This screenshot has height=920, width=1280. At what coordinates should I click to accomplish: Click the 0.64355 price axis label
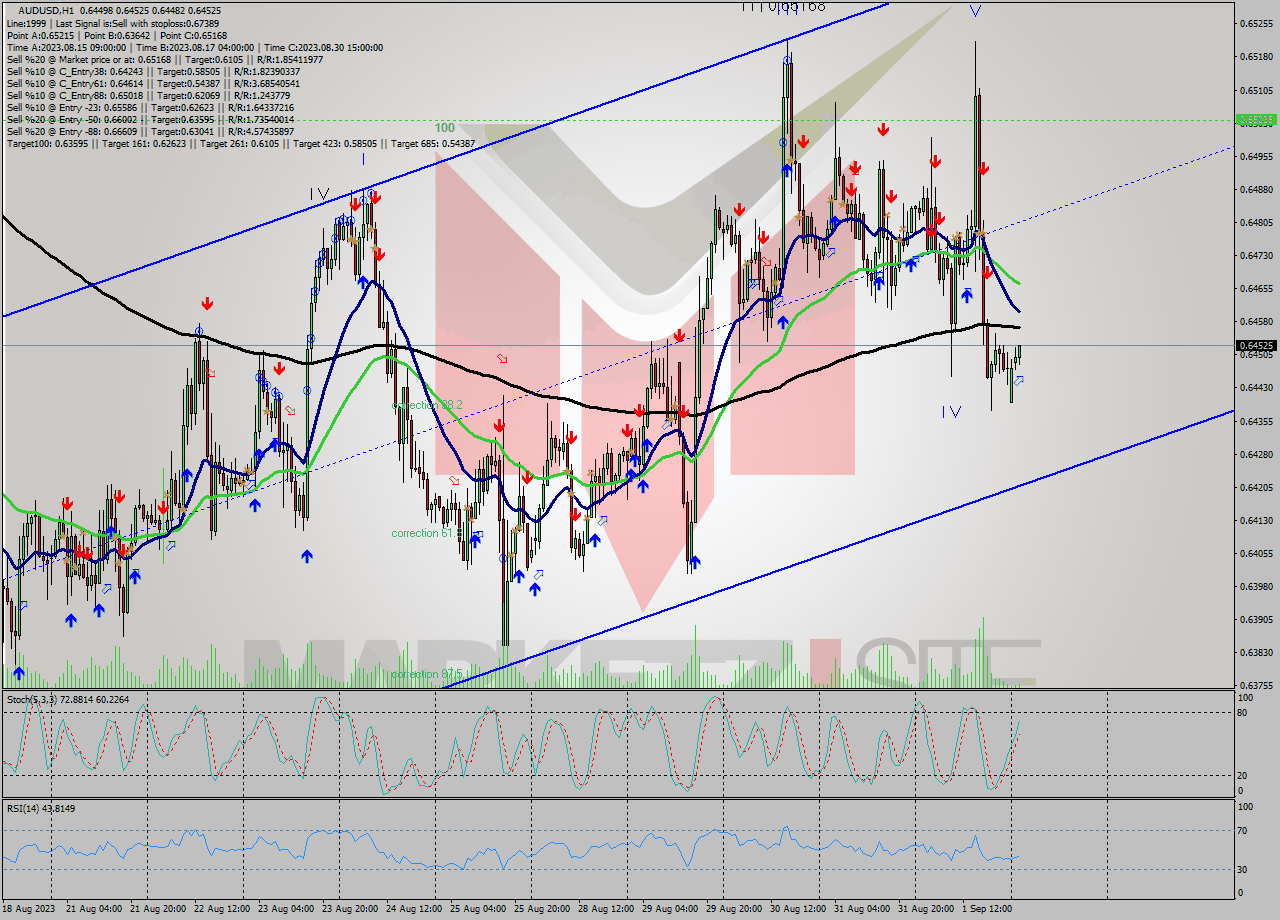click(1256, 421)
